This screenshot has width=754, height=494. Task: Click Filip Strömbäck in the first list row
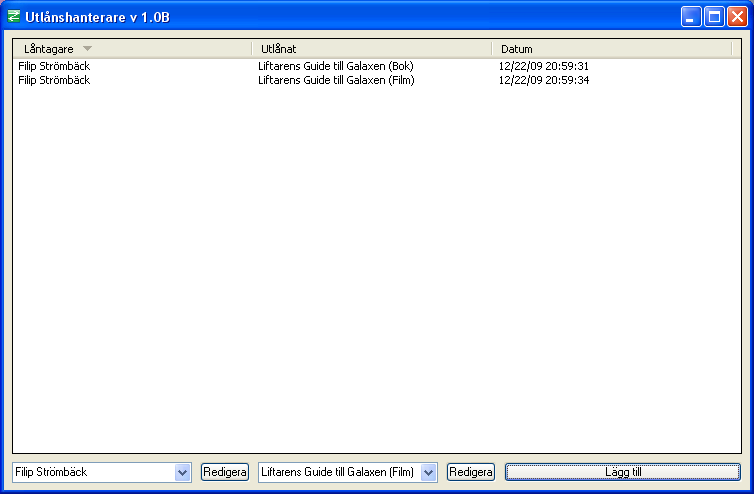coord(54,66)
